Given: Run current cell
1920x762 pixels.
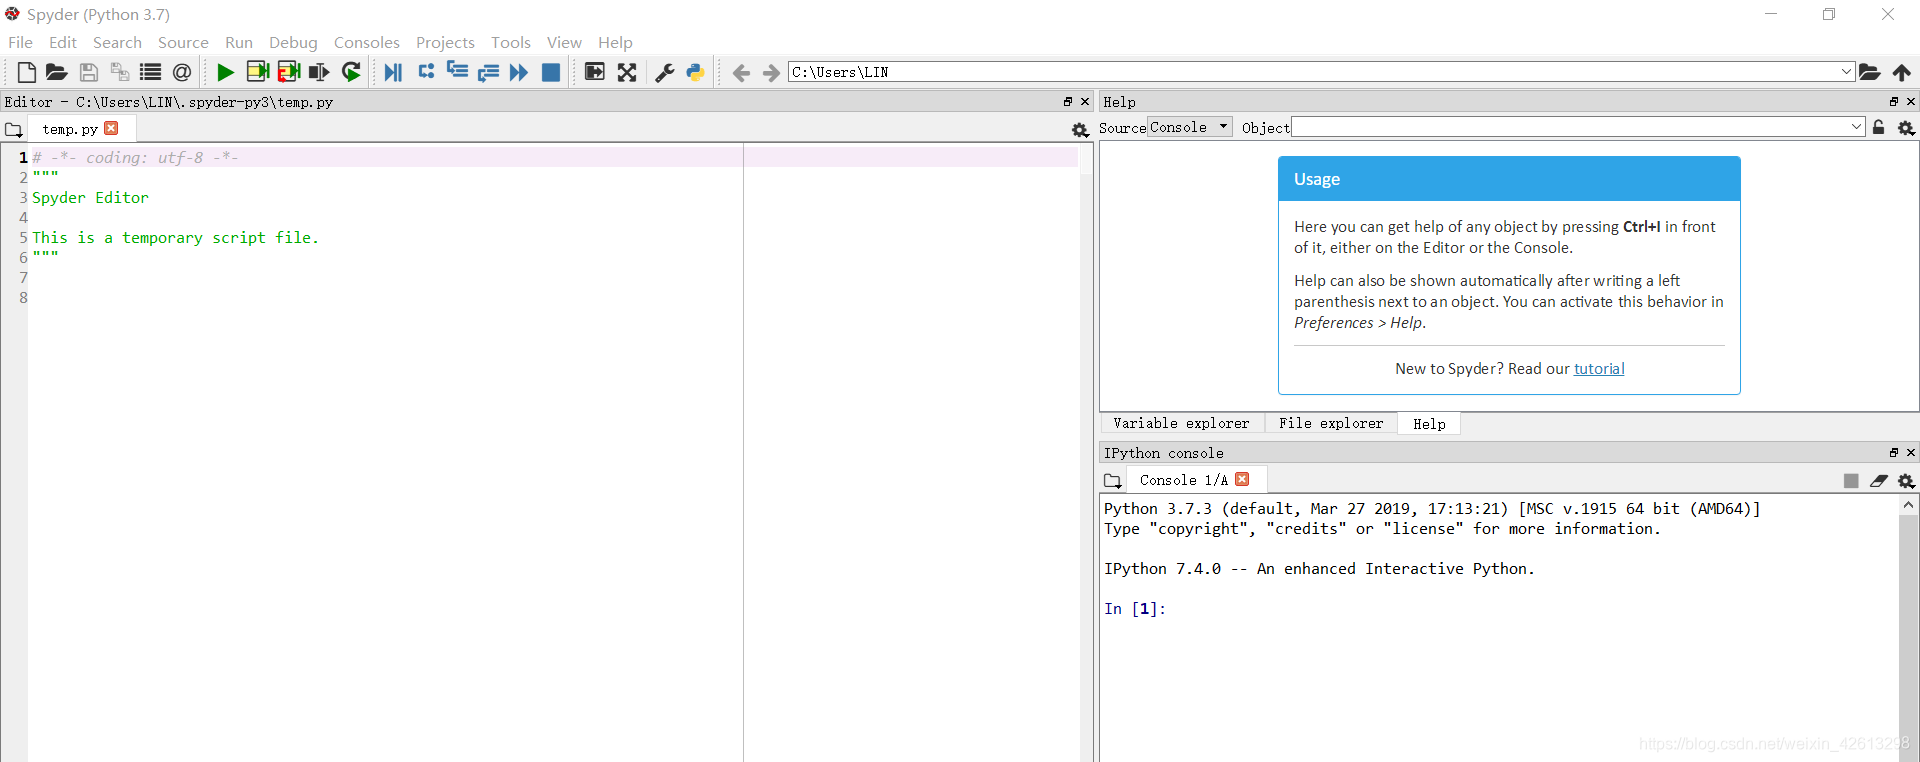Looking at the screenshot, I should point(257,72).
